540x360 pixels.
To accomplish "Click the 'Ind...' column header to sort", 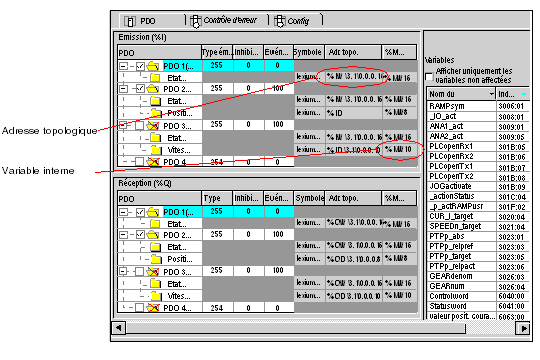I will pos(513,94).
